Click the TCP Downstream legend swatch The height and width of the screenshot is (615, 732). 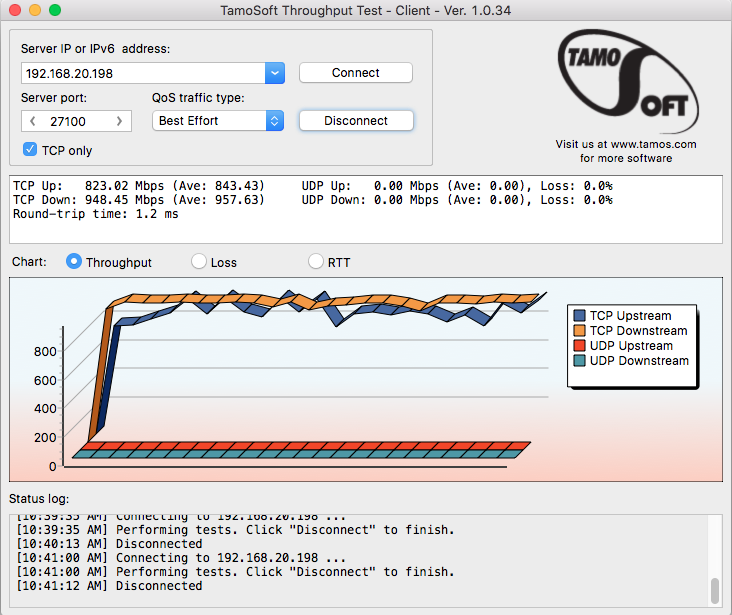(x=579, y=331)
